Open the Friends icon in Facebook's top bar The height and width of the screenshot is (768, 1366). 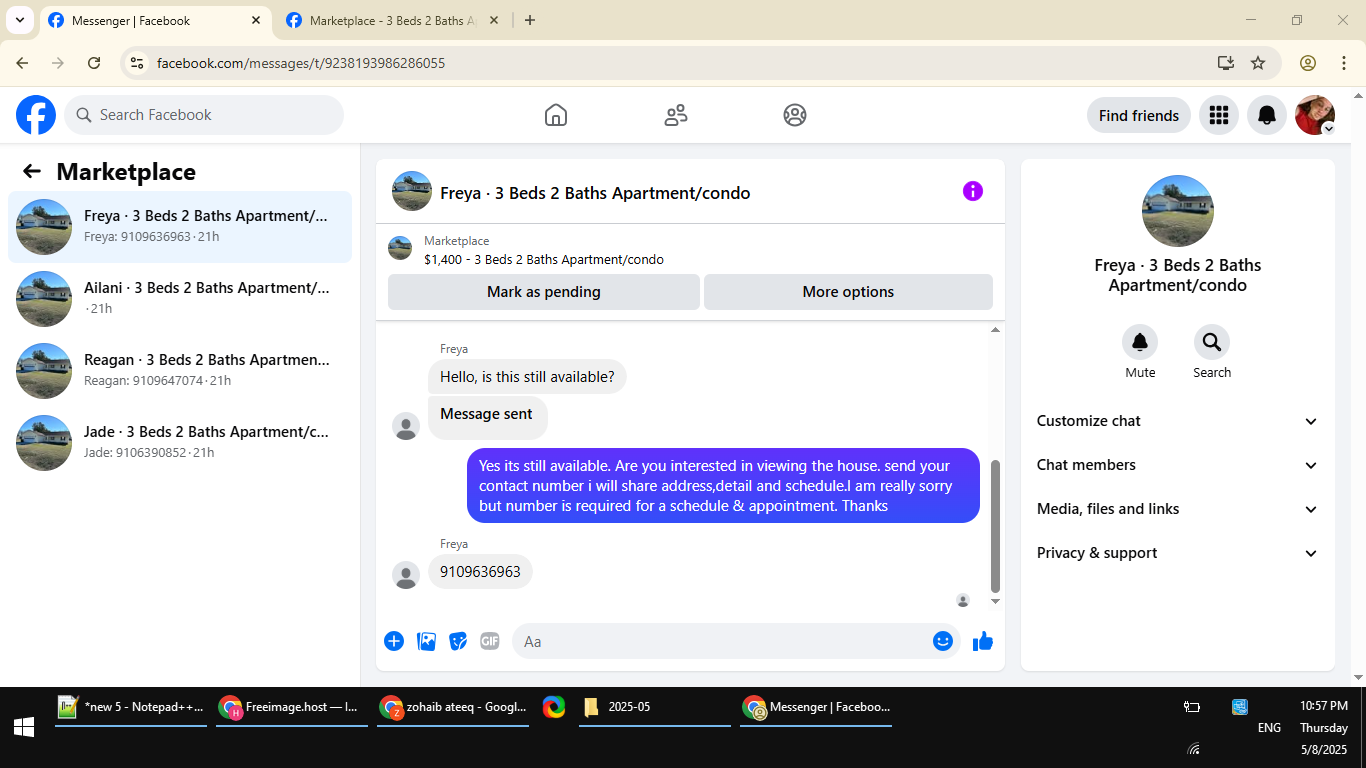click(676, 115)
